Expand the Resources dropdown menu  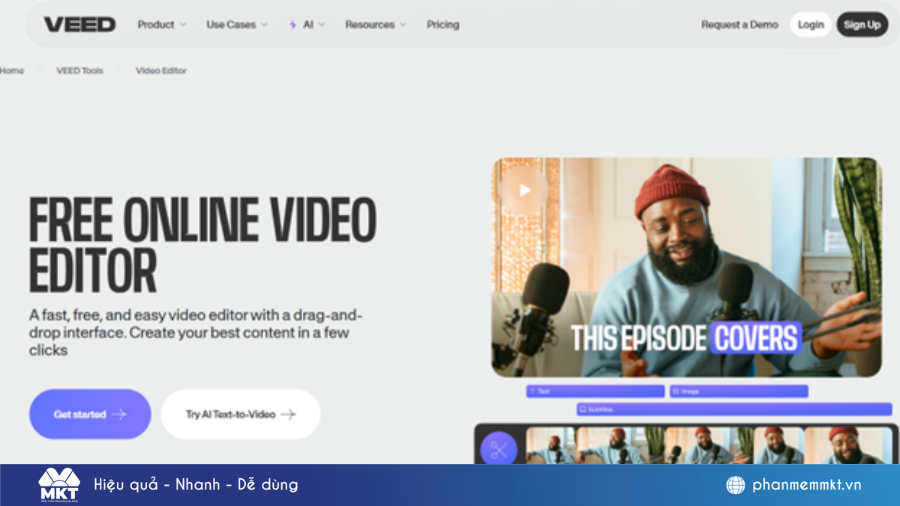pos(375,25)
